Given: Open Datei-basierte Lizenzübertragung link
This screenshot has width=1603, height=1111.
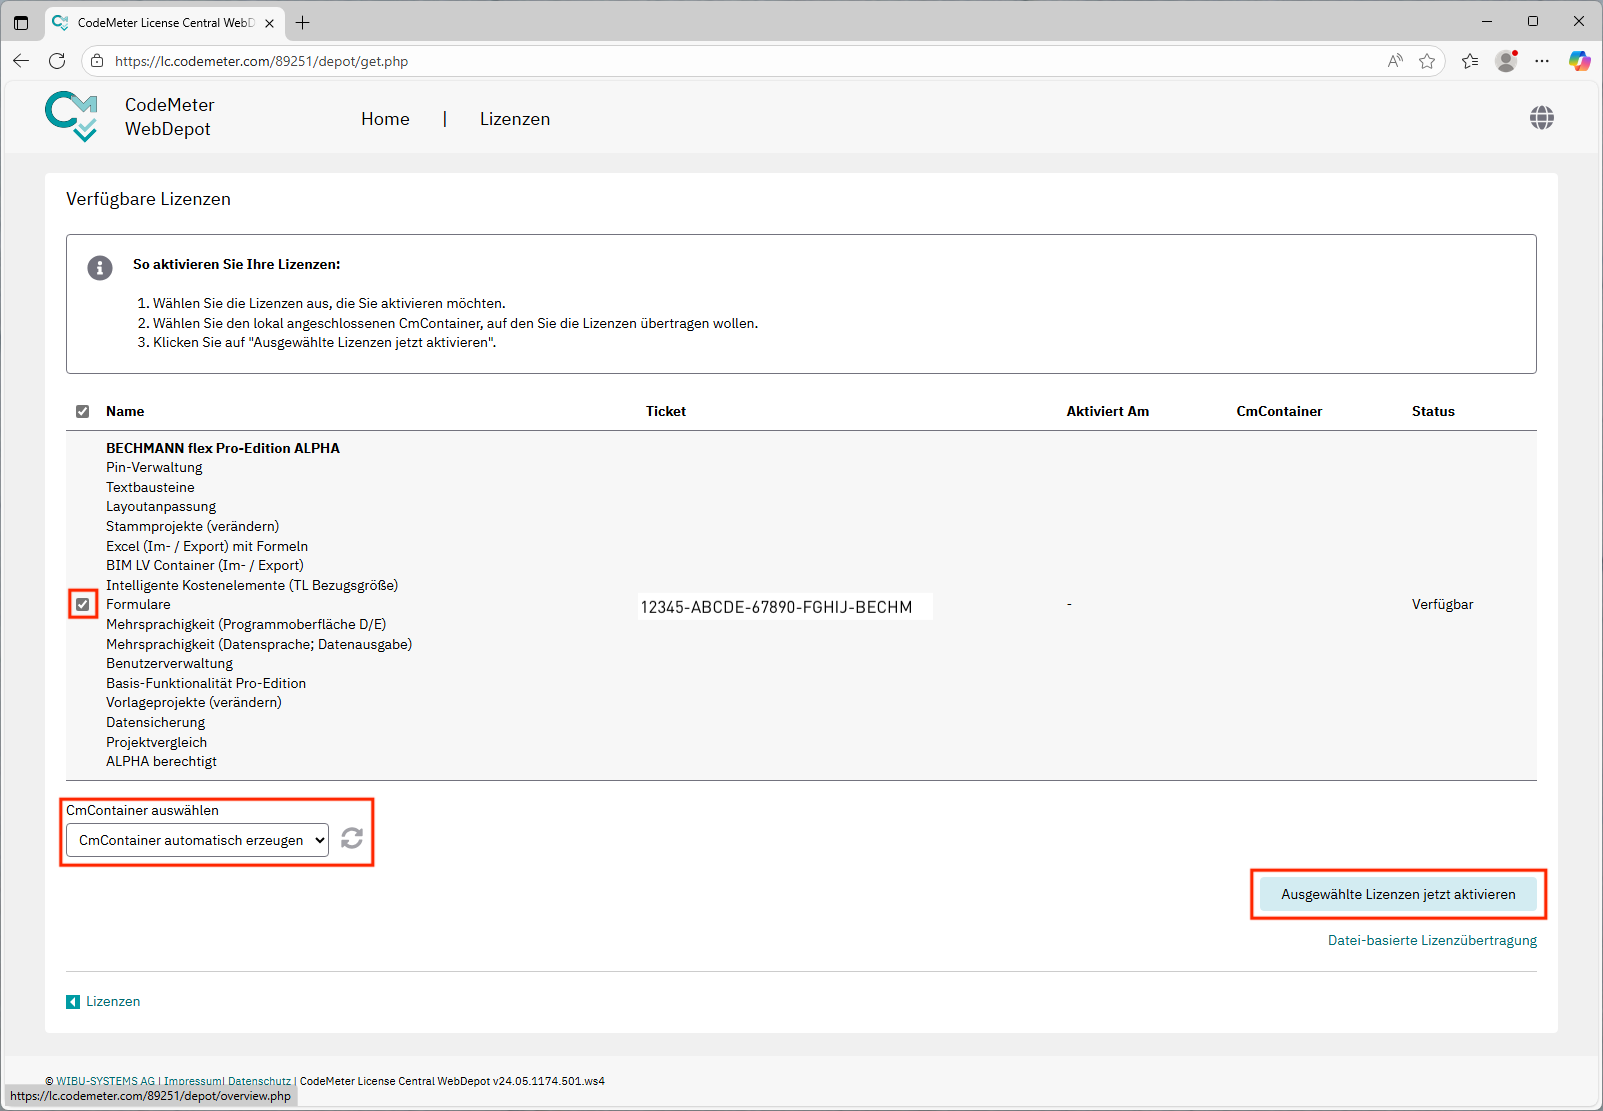Looking at the screenshot, I should point(1431,940).
